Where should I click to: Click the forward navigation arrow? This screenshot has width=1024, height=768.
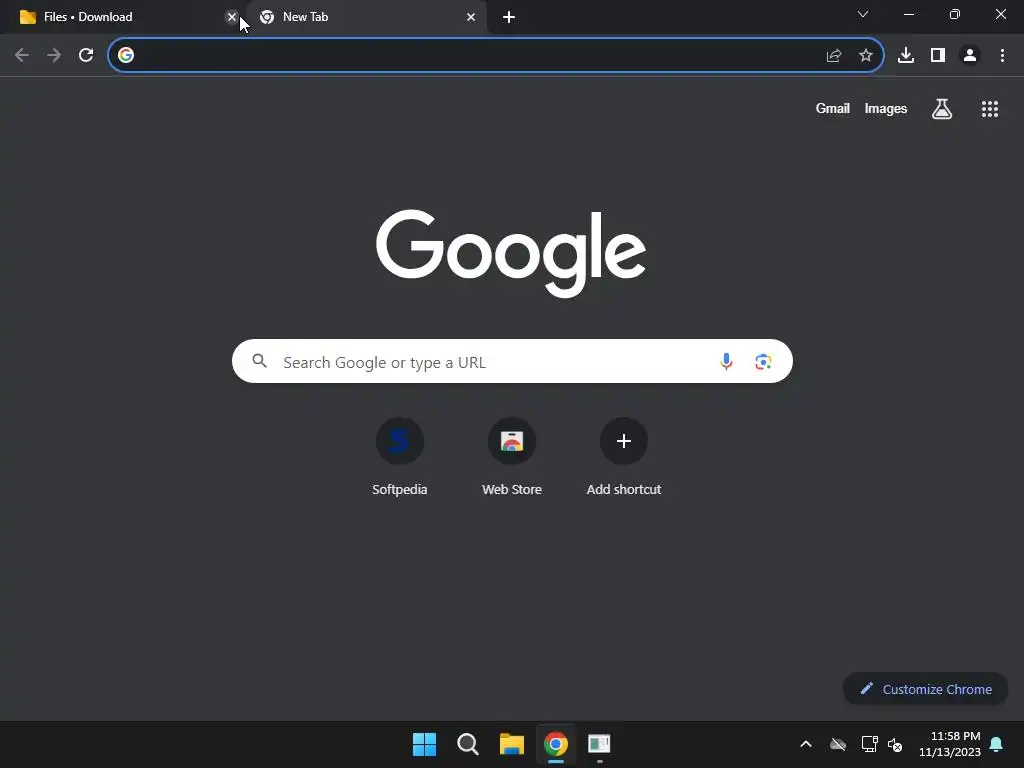(54, 55)
